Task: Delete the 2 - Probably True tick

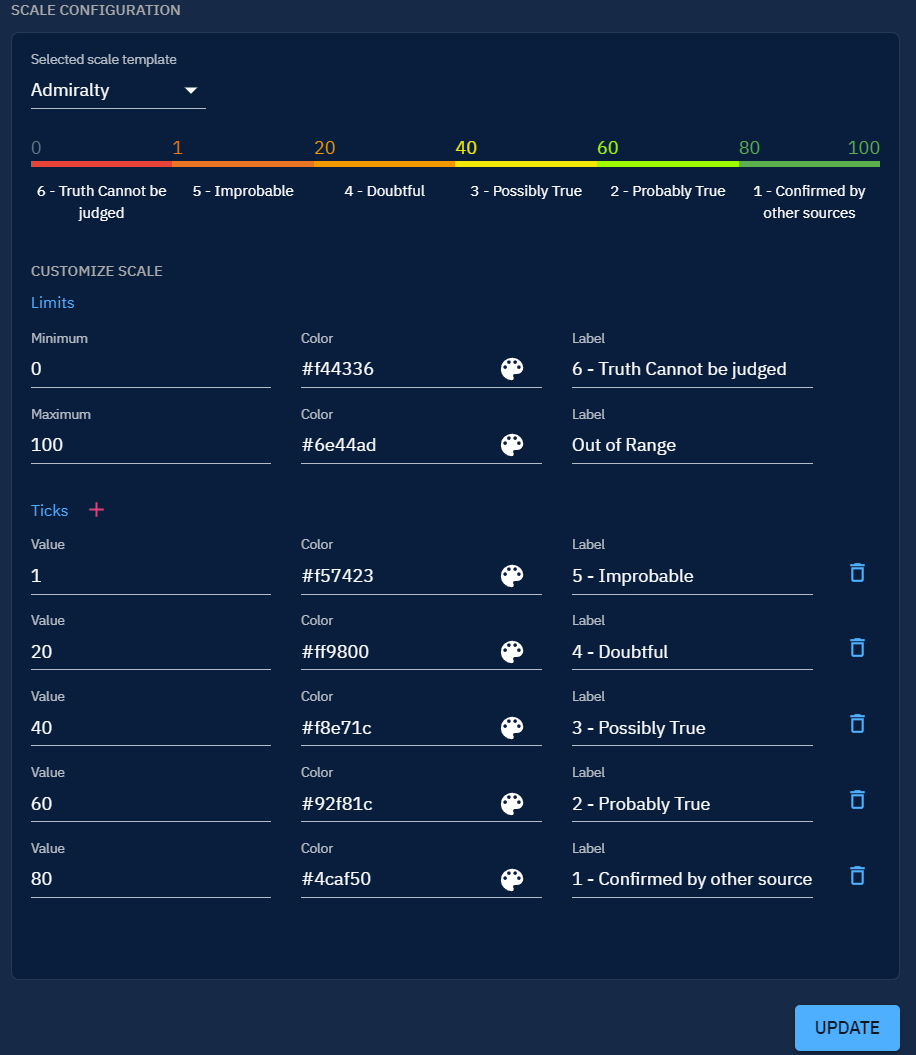Action: coord(857,800)
